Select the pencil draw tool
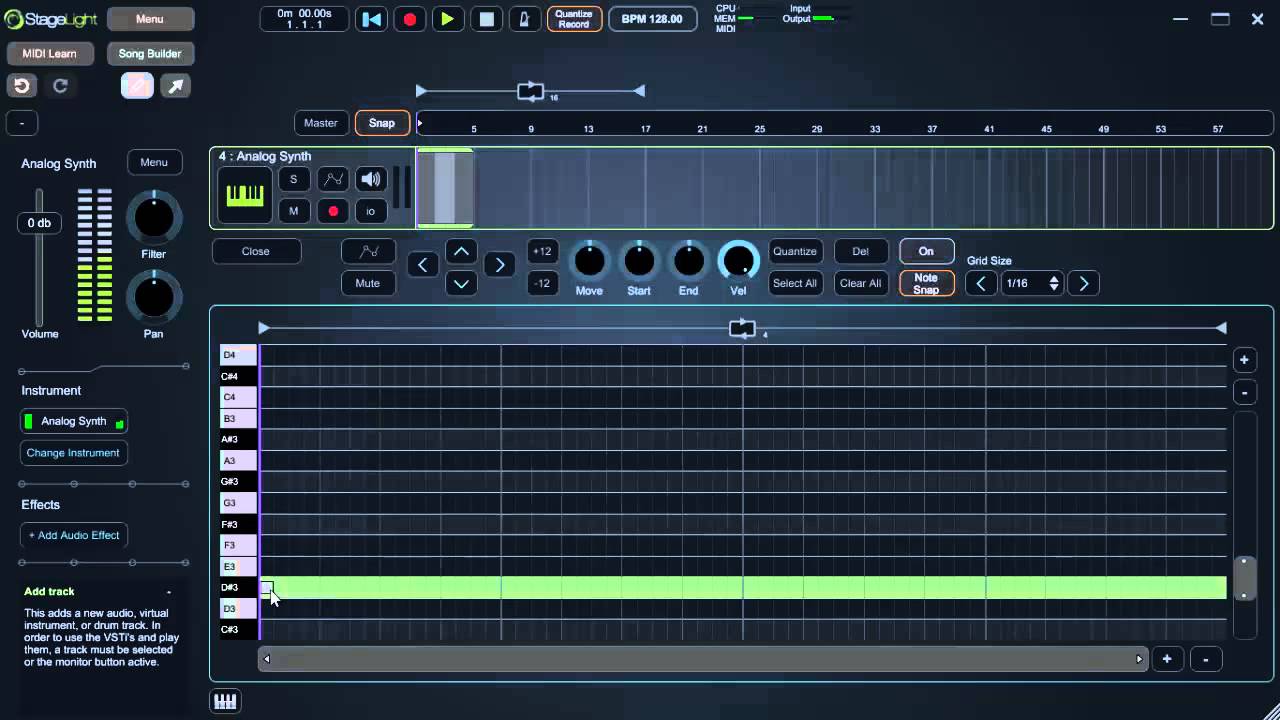 pyautogui.click(x=137, y=86)
